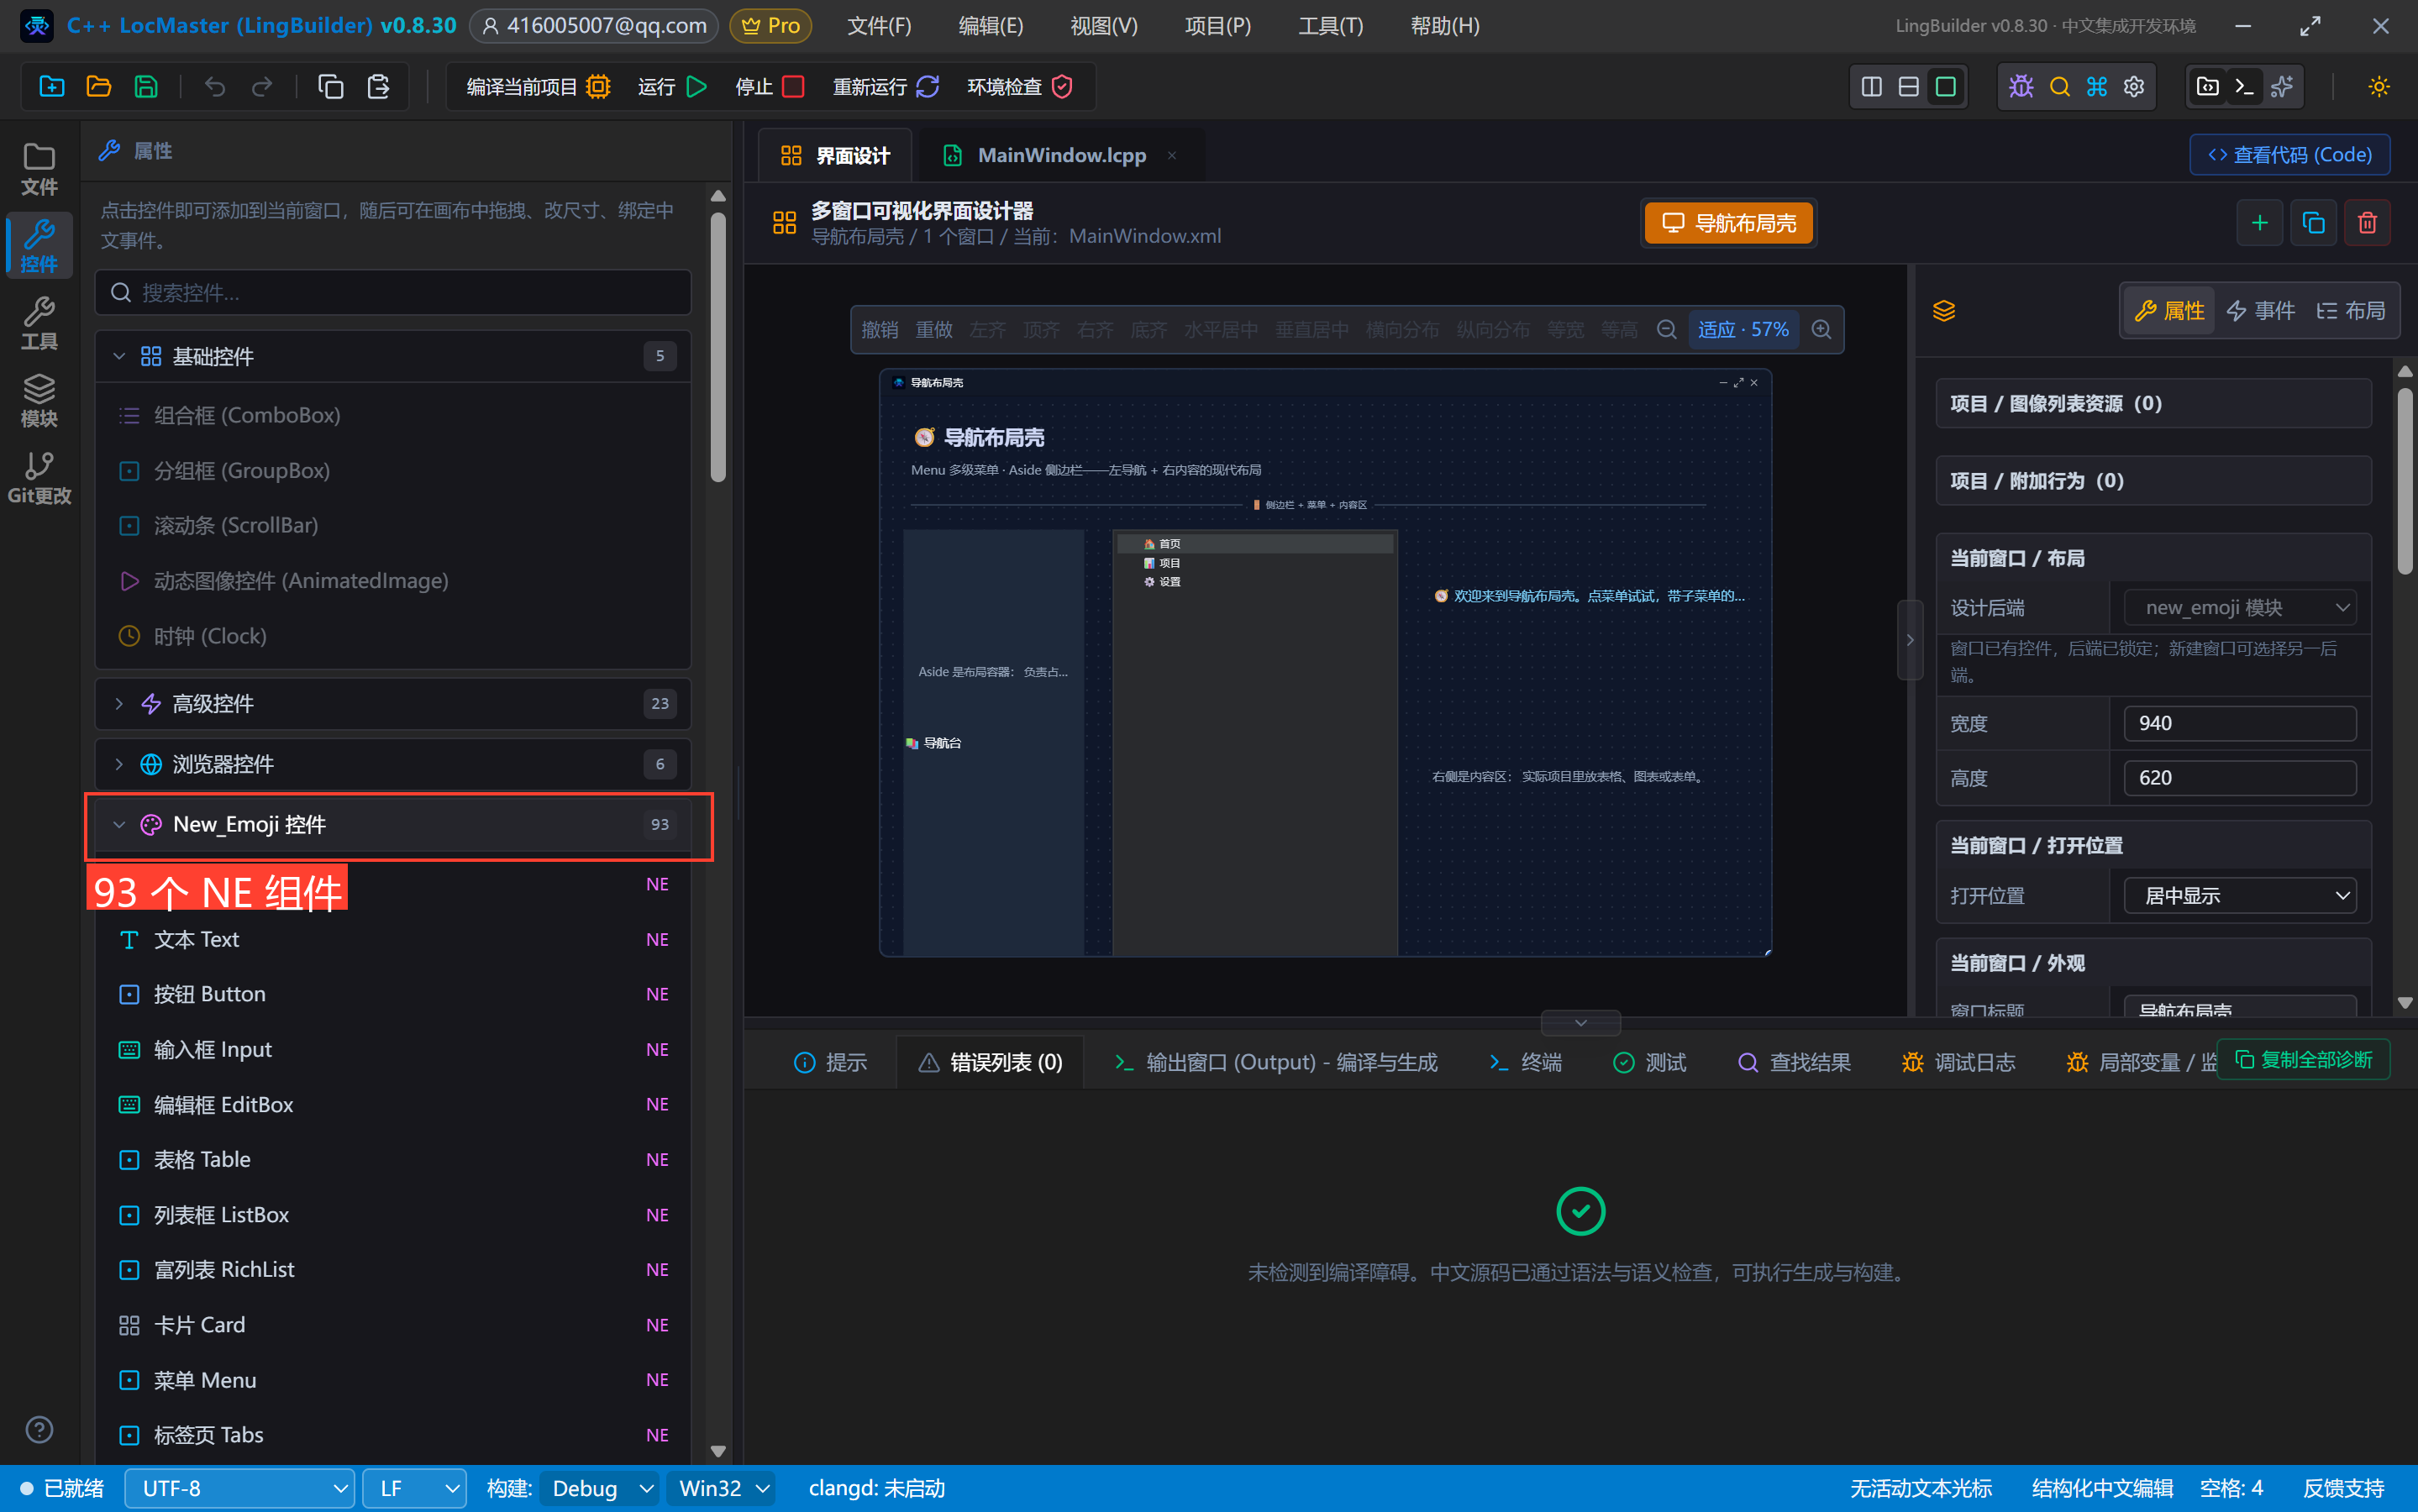Click the copy icon in top toolbar

[x=330, y=87]
